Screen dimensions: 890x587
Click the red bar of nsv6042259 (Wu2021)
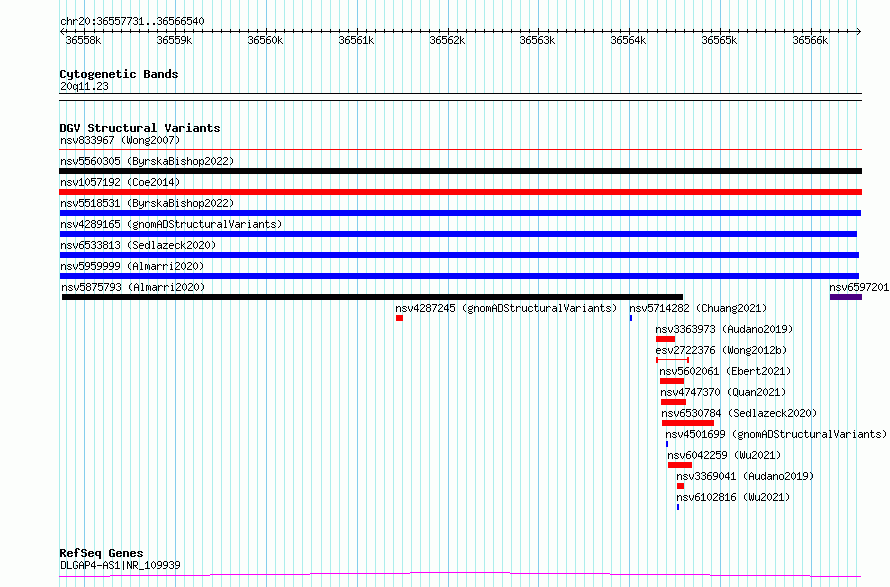[x=680, y=465]
